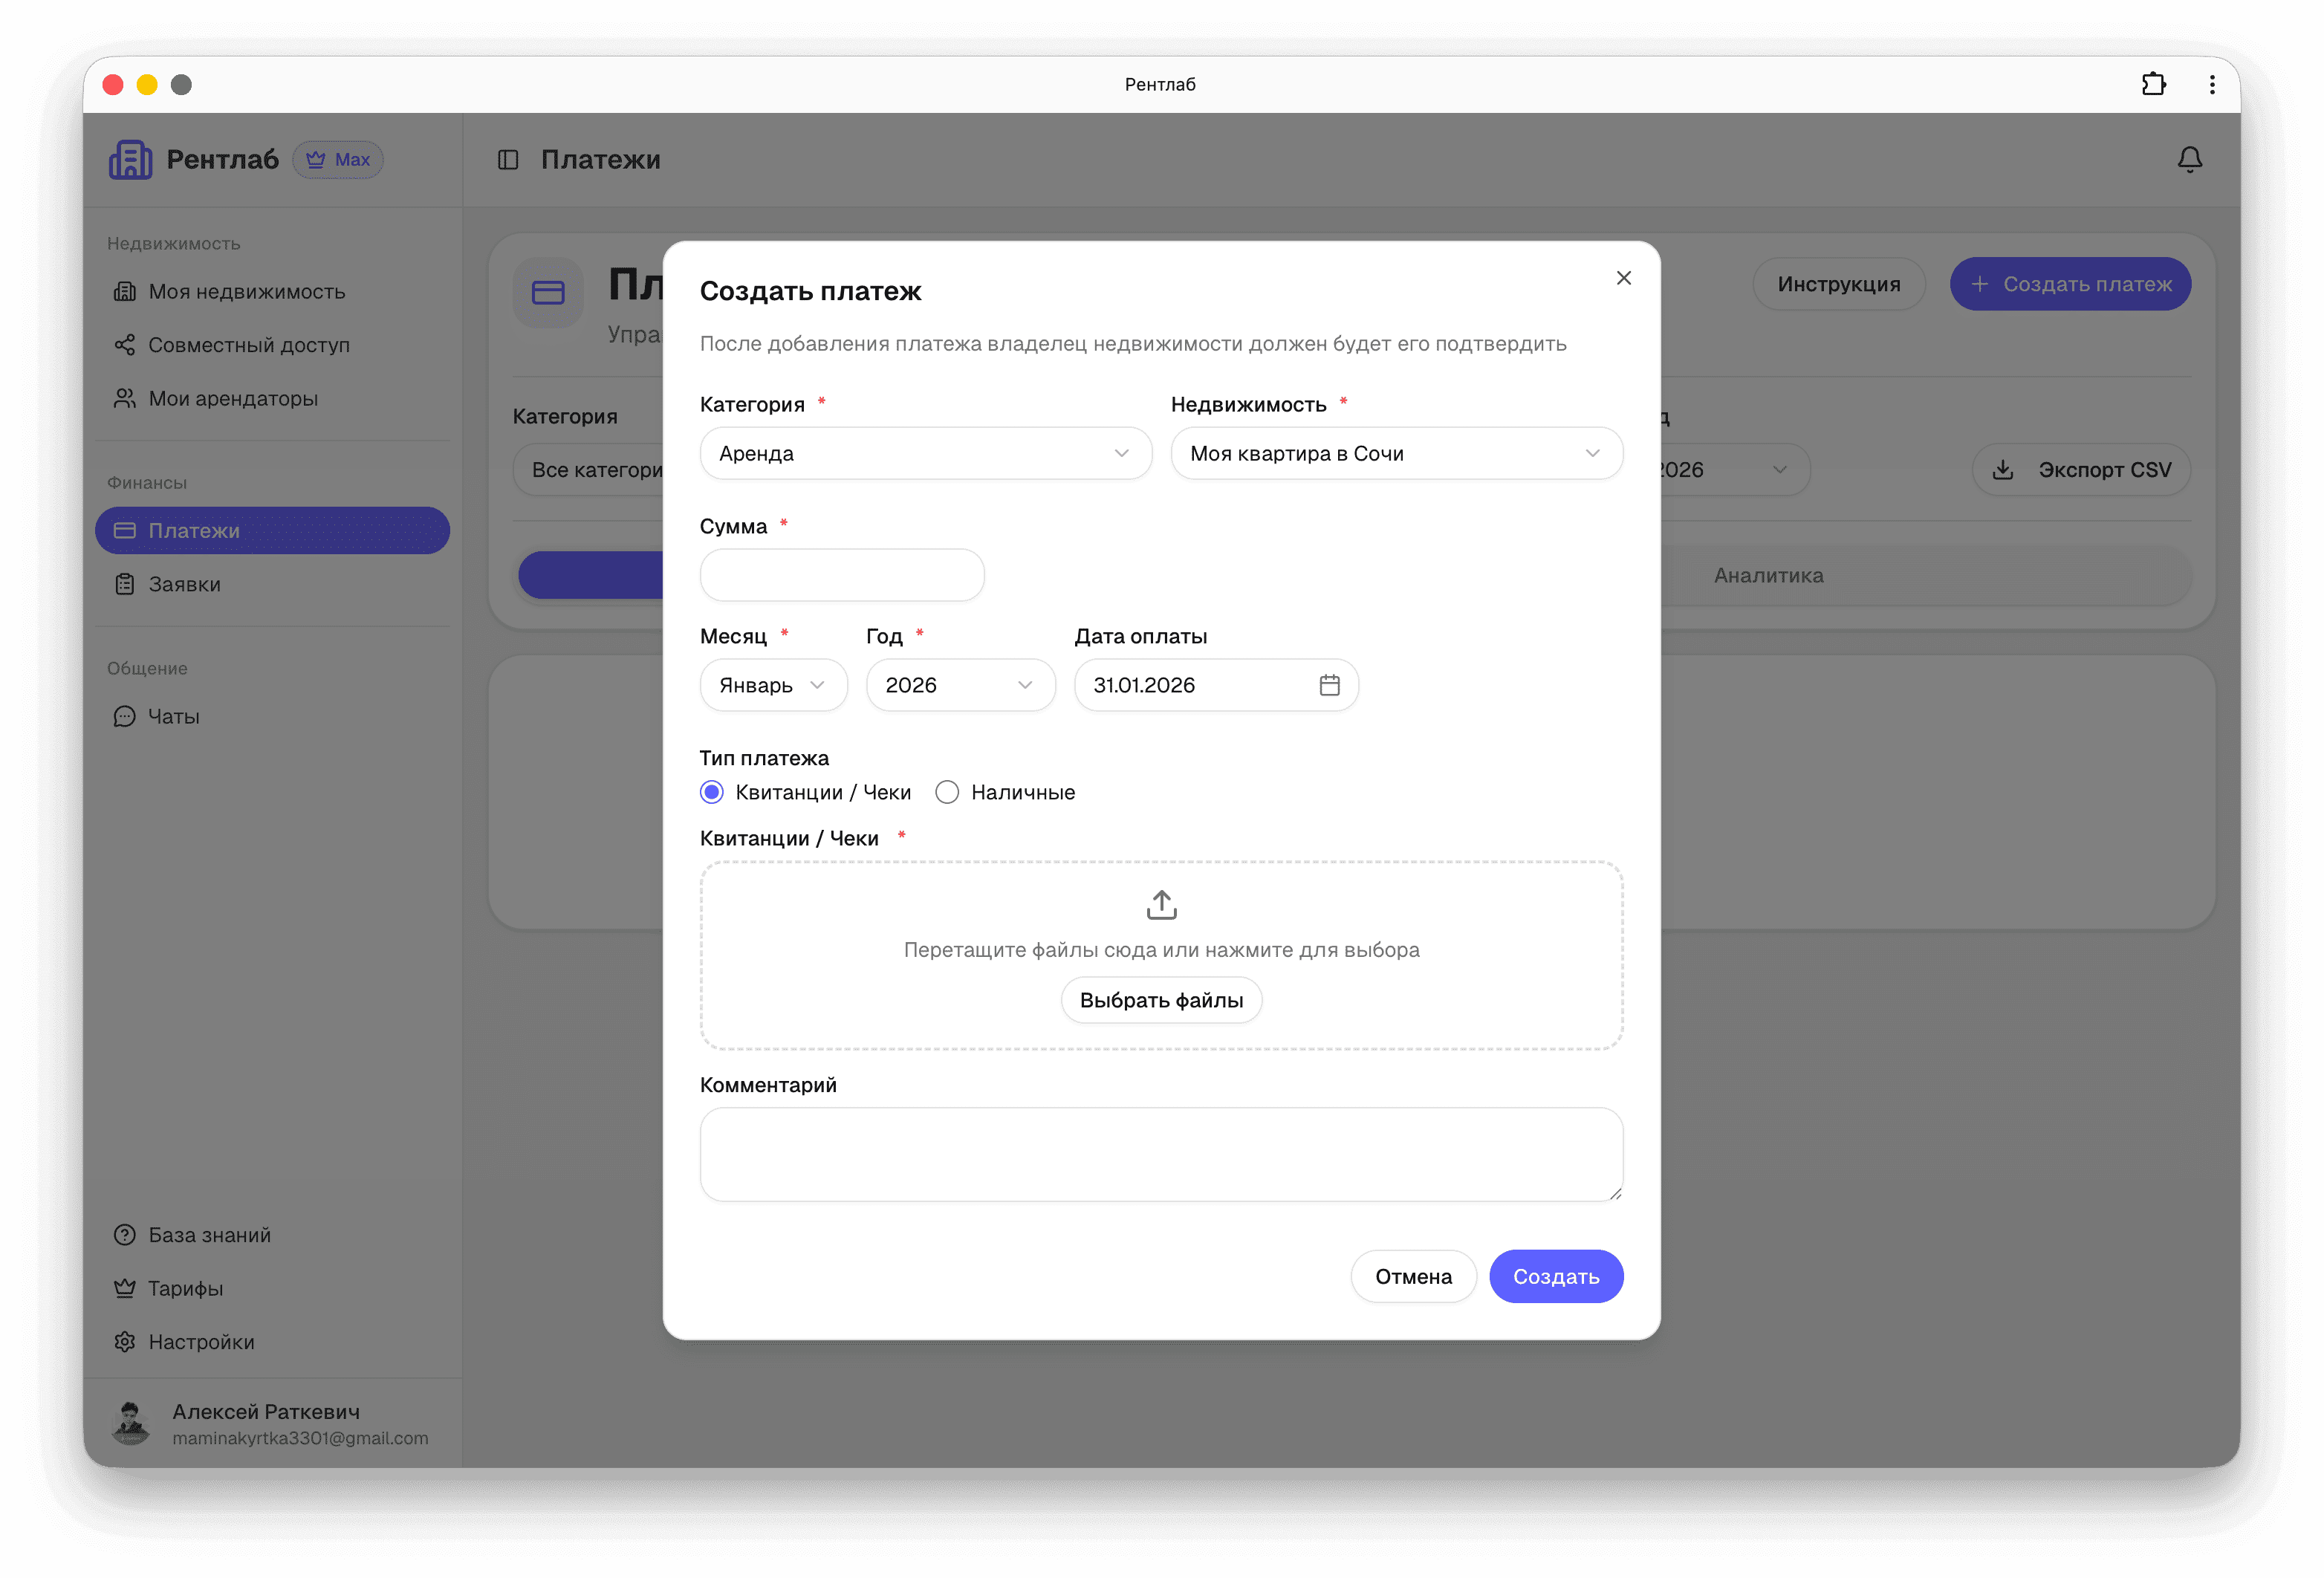Open the calendar picker icon
Image resolution: width=2324 pixels, height=1578 pixels.
(1329, 685)
